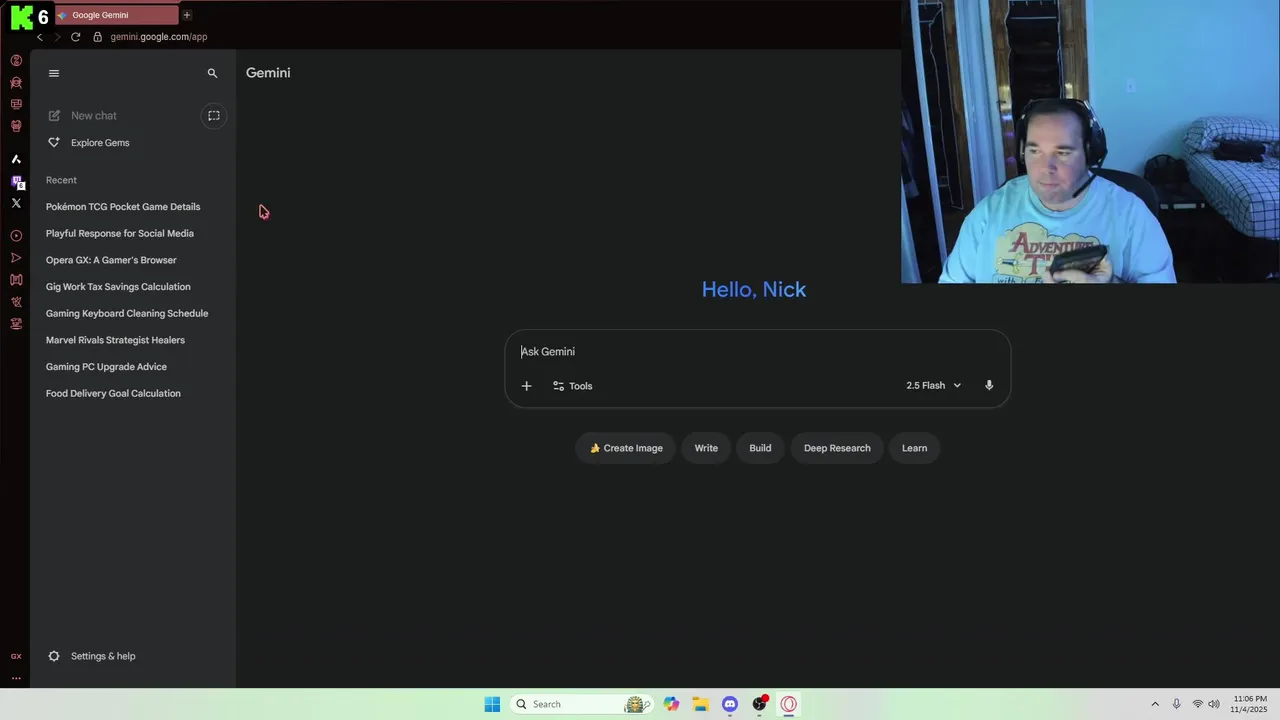
Task: Choose the Create Image suggestion chip
Action: point(626,448)
